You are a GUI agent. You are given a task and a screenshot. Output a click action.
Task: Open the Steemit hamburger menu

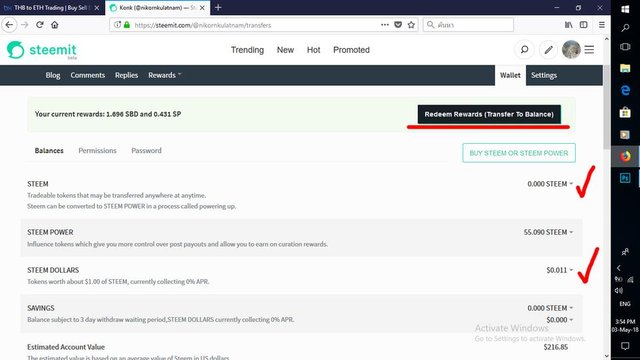tap(589, 50)
